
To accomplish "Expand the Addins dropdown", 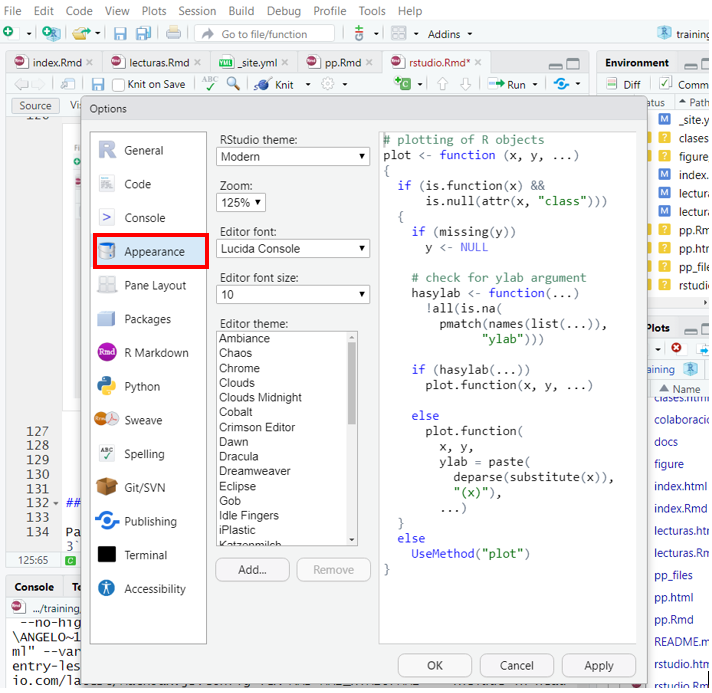I will tap(450, 34).
